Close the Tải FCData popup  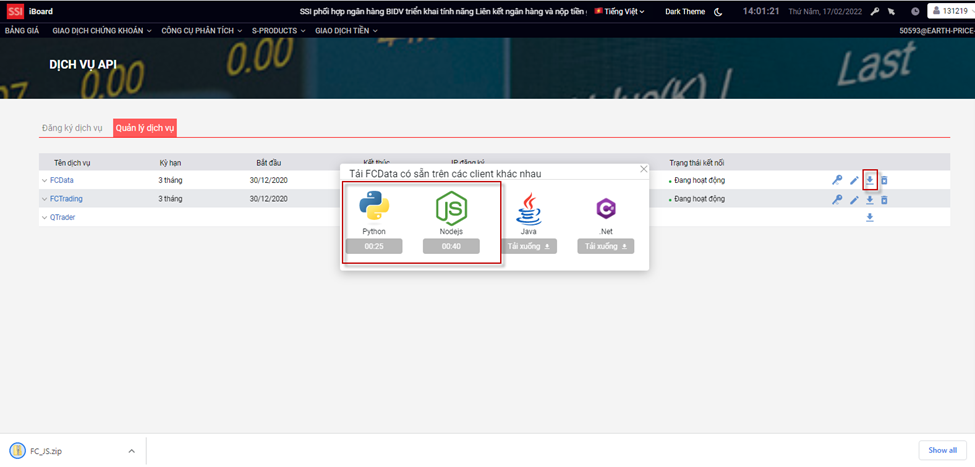644,169
